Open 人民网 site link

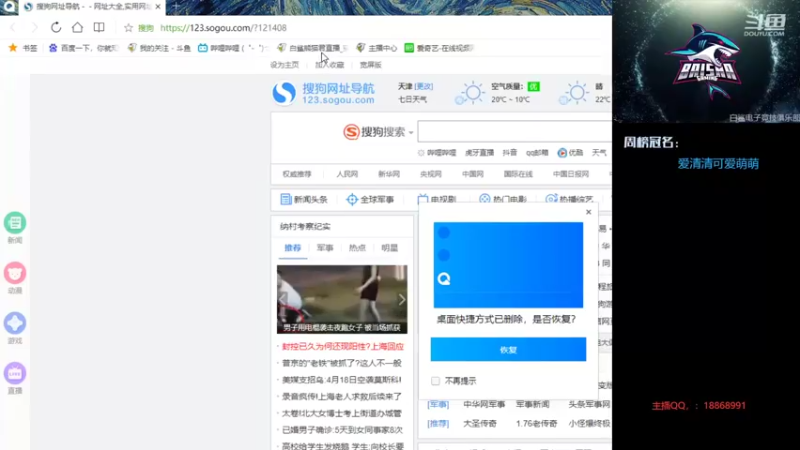(x=347, y=174)
